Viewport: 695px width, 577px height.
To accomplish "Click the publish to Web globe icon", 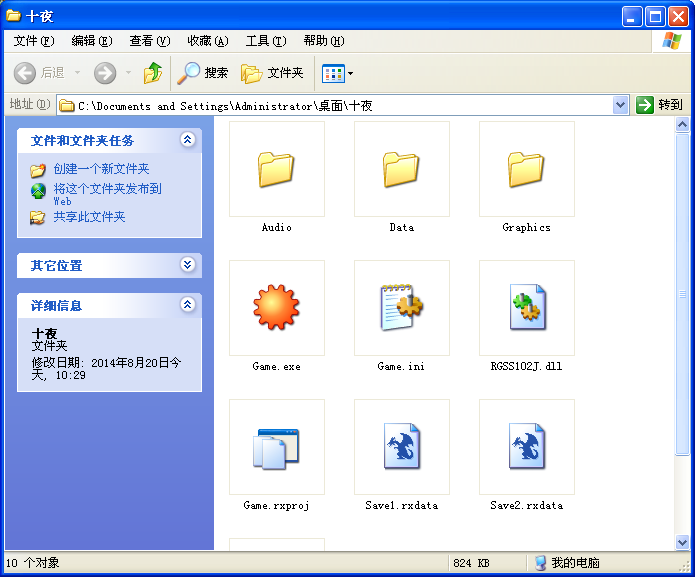I will pyautogui.click(x=38, y=191).
